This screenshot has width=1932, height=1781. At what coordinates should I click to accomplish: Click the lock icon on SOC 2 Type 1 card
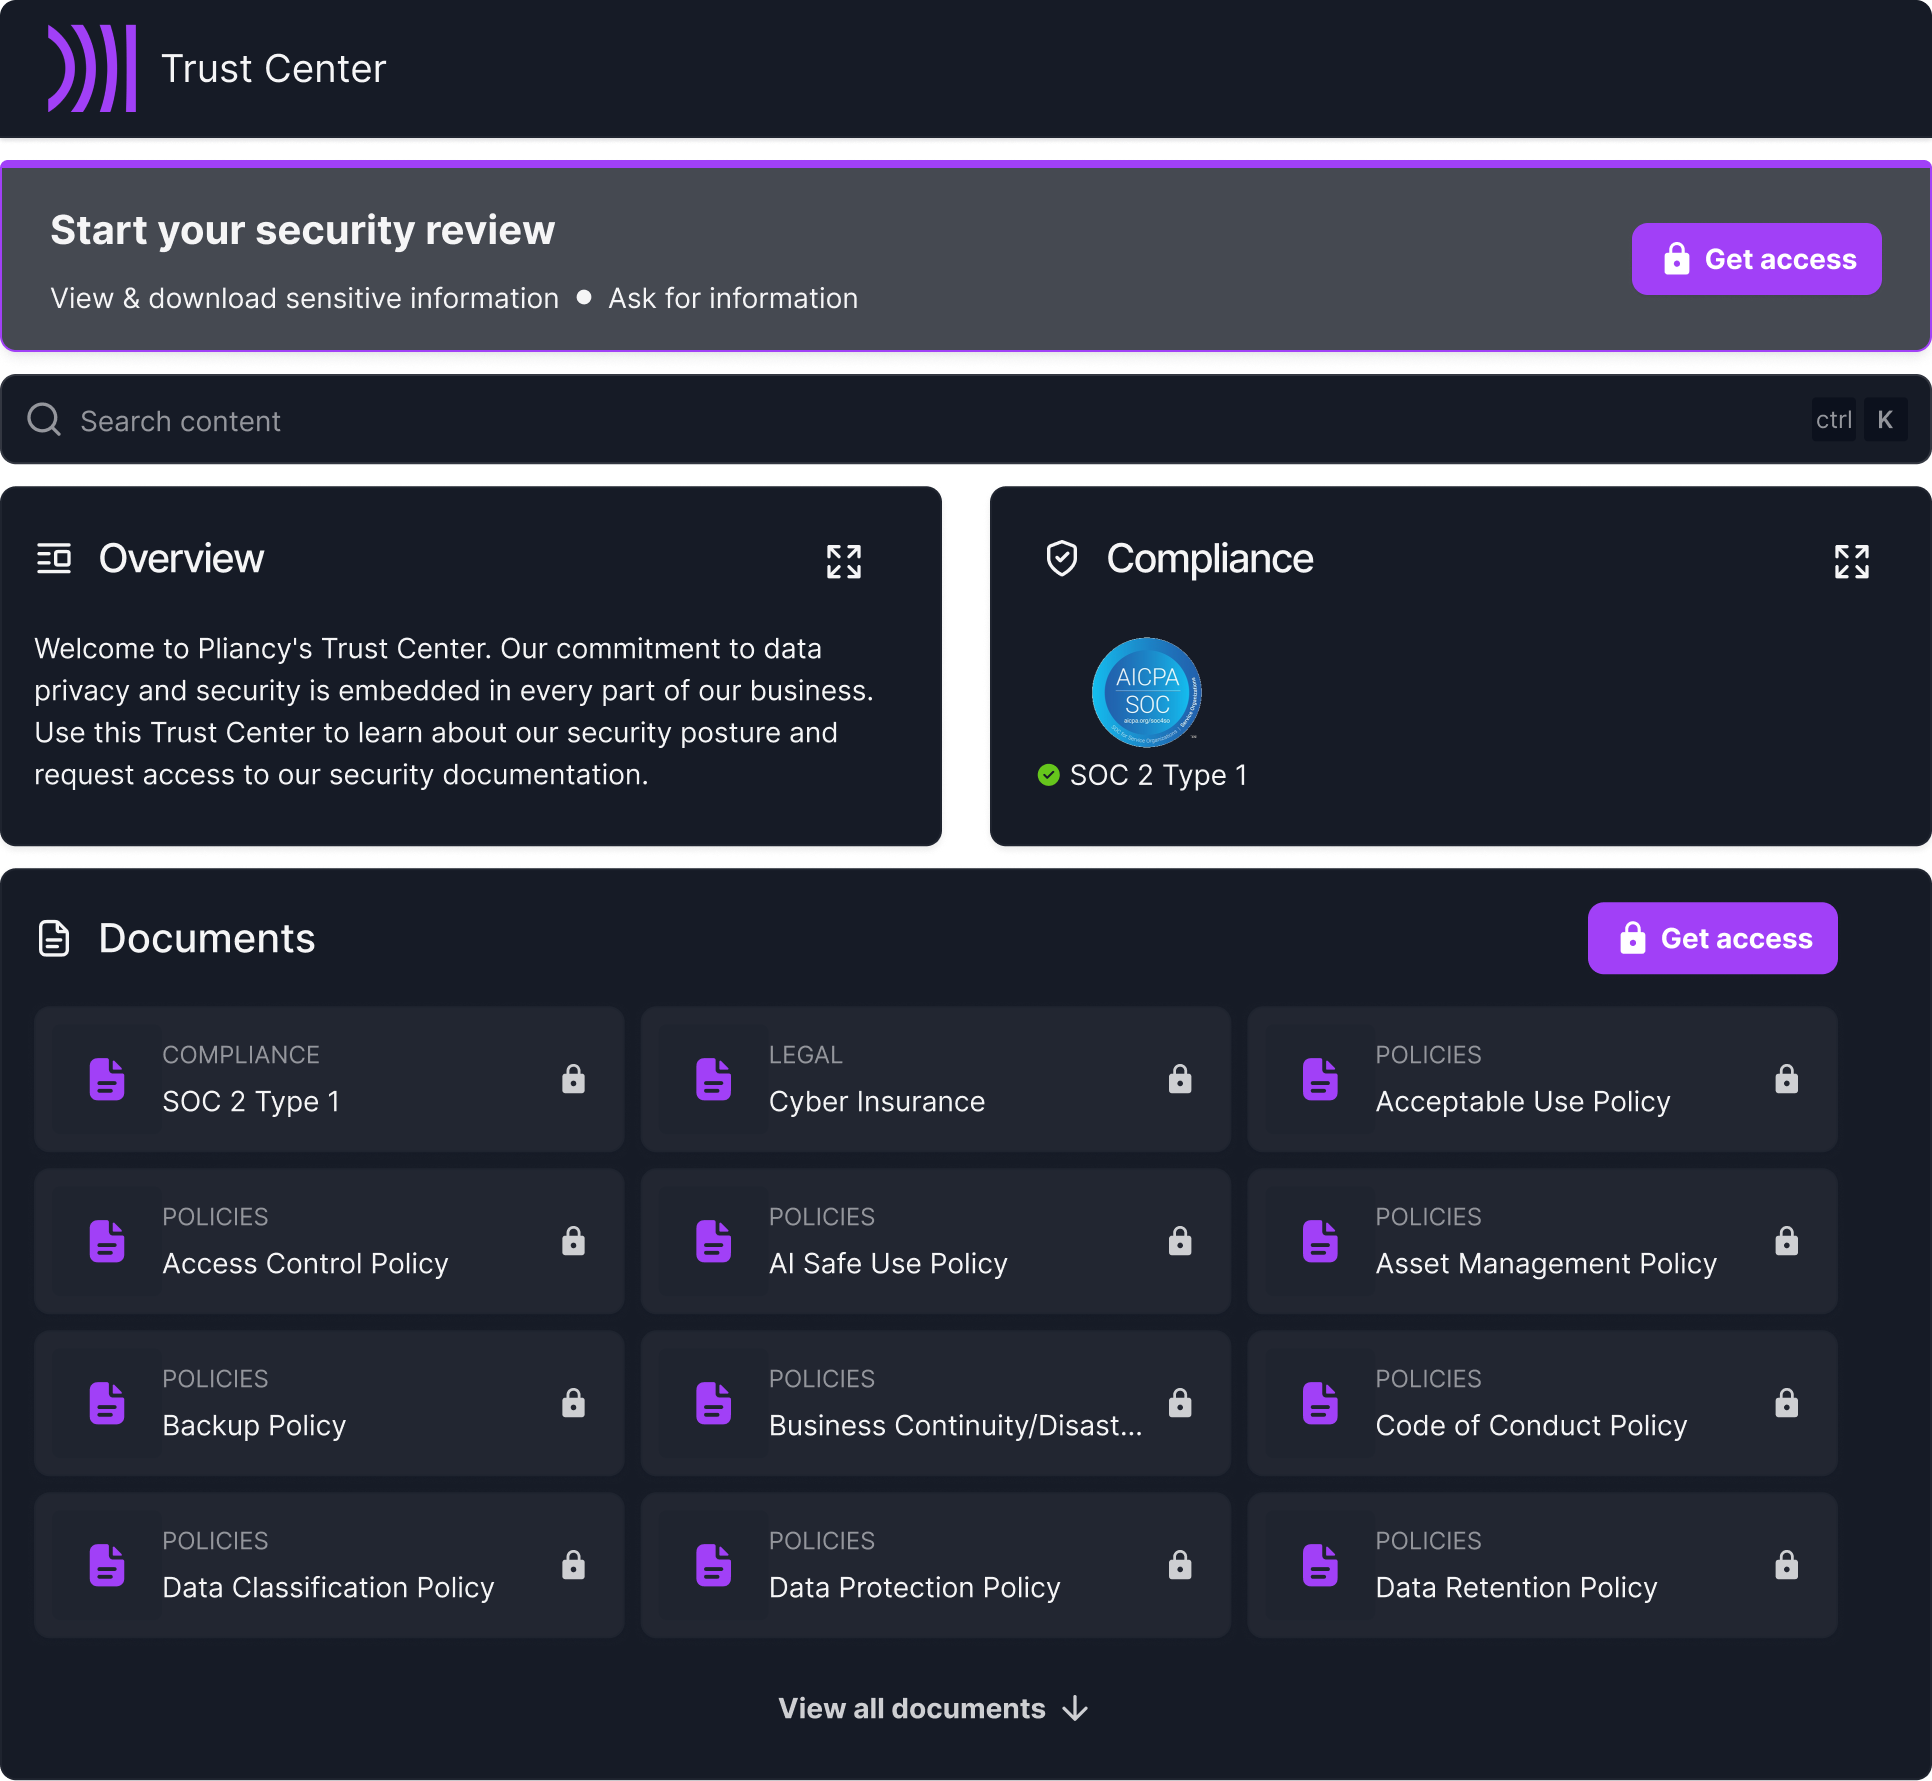(x=573, y=1079)
